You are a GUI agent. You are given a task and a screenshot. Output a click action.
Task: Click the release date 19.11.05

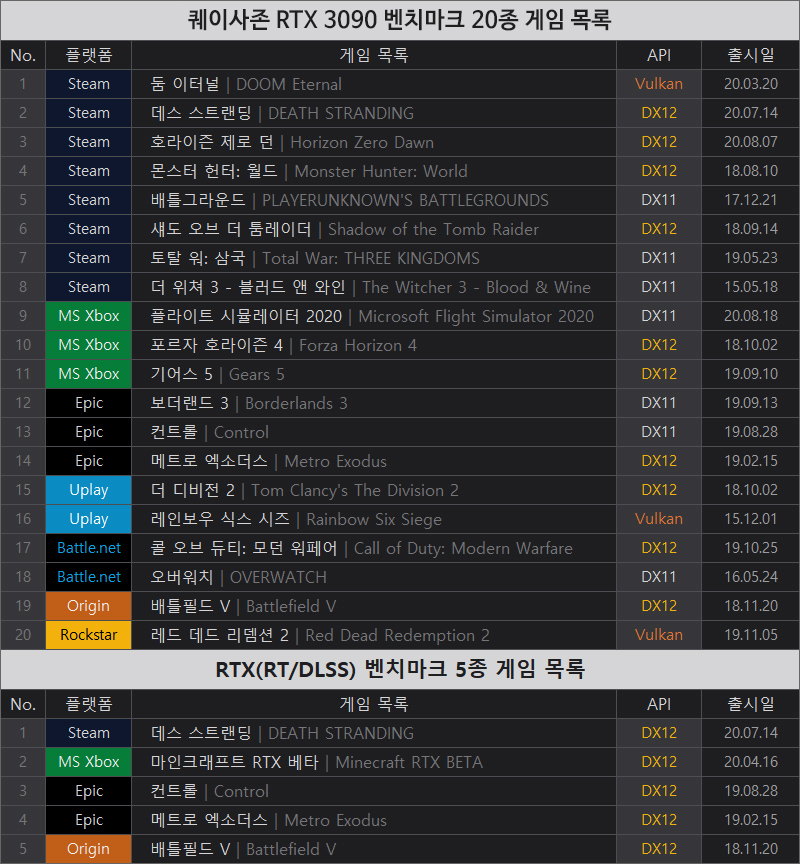[x=751, y=635]
